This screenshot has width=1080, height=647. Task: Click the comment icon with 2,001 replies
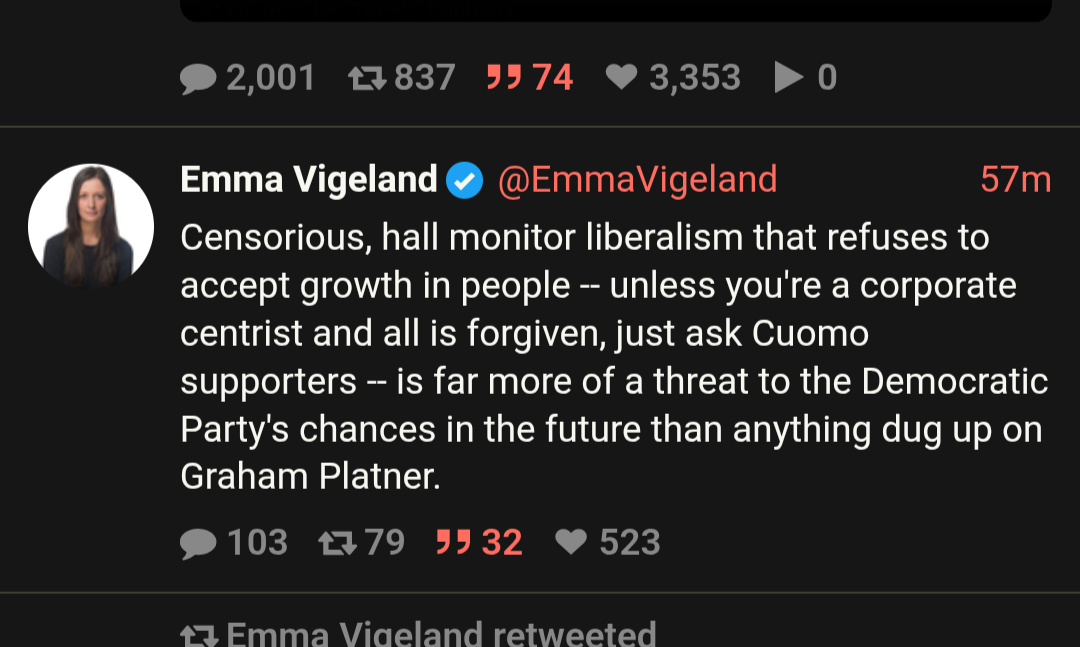pyautogui.click(x=198, y=78)
